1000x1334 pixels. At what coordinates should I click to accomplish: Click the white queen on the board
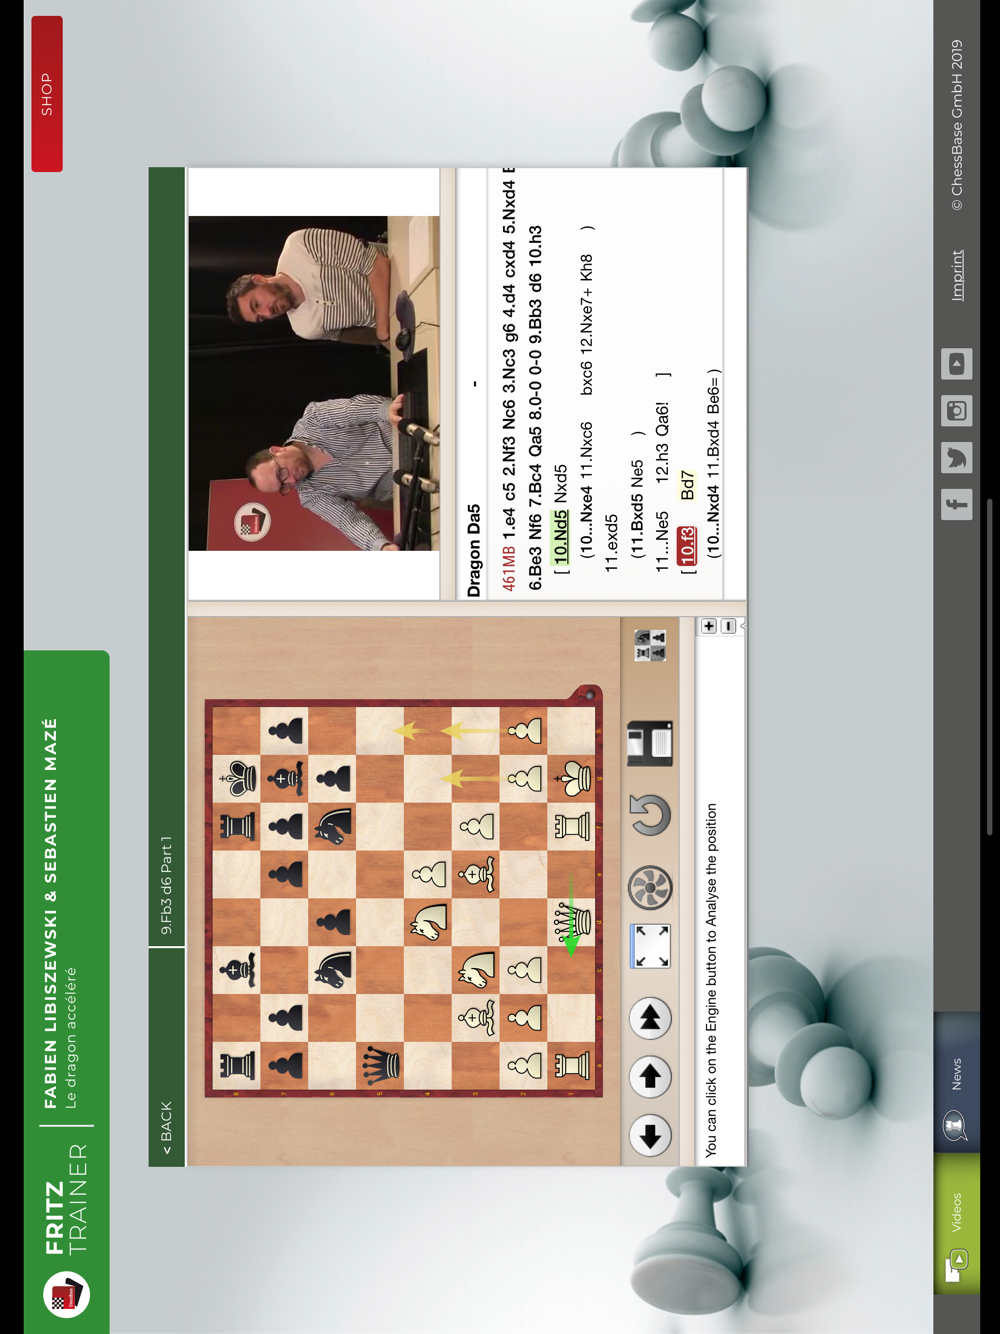tap(572, 921)
